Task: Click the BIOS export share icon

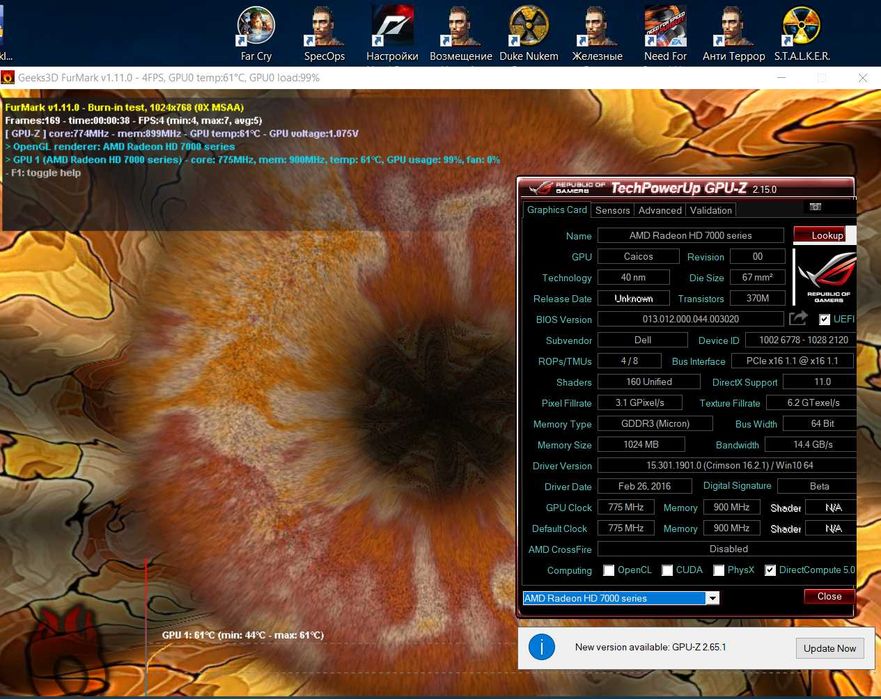Action: pyautogui.click(x=798, y=319)
